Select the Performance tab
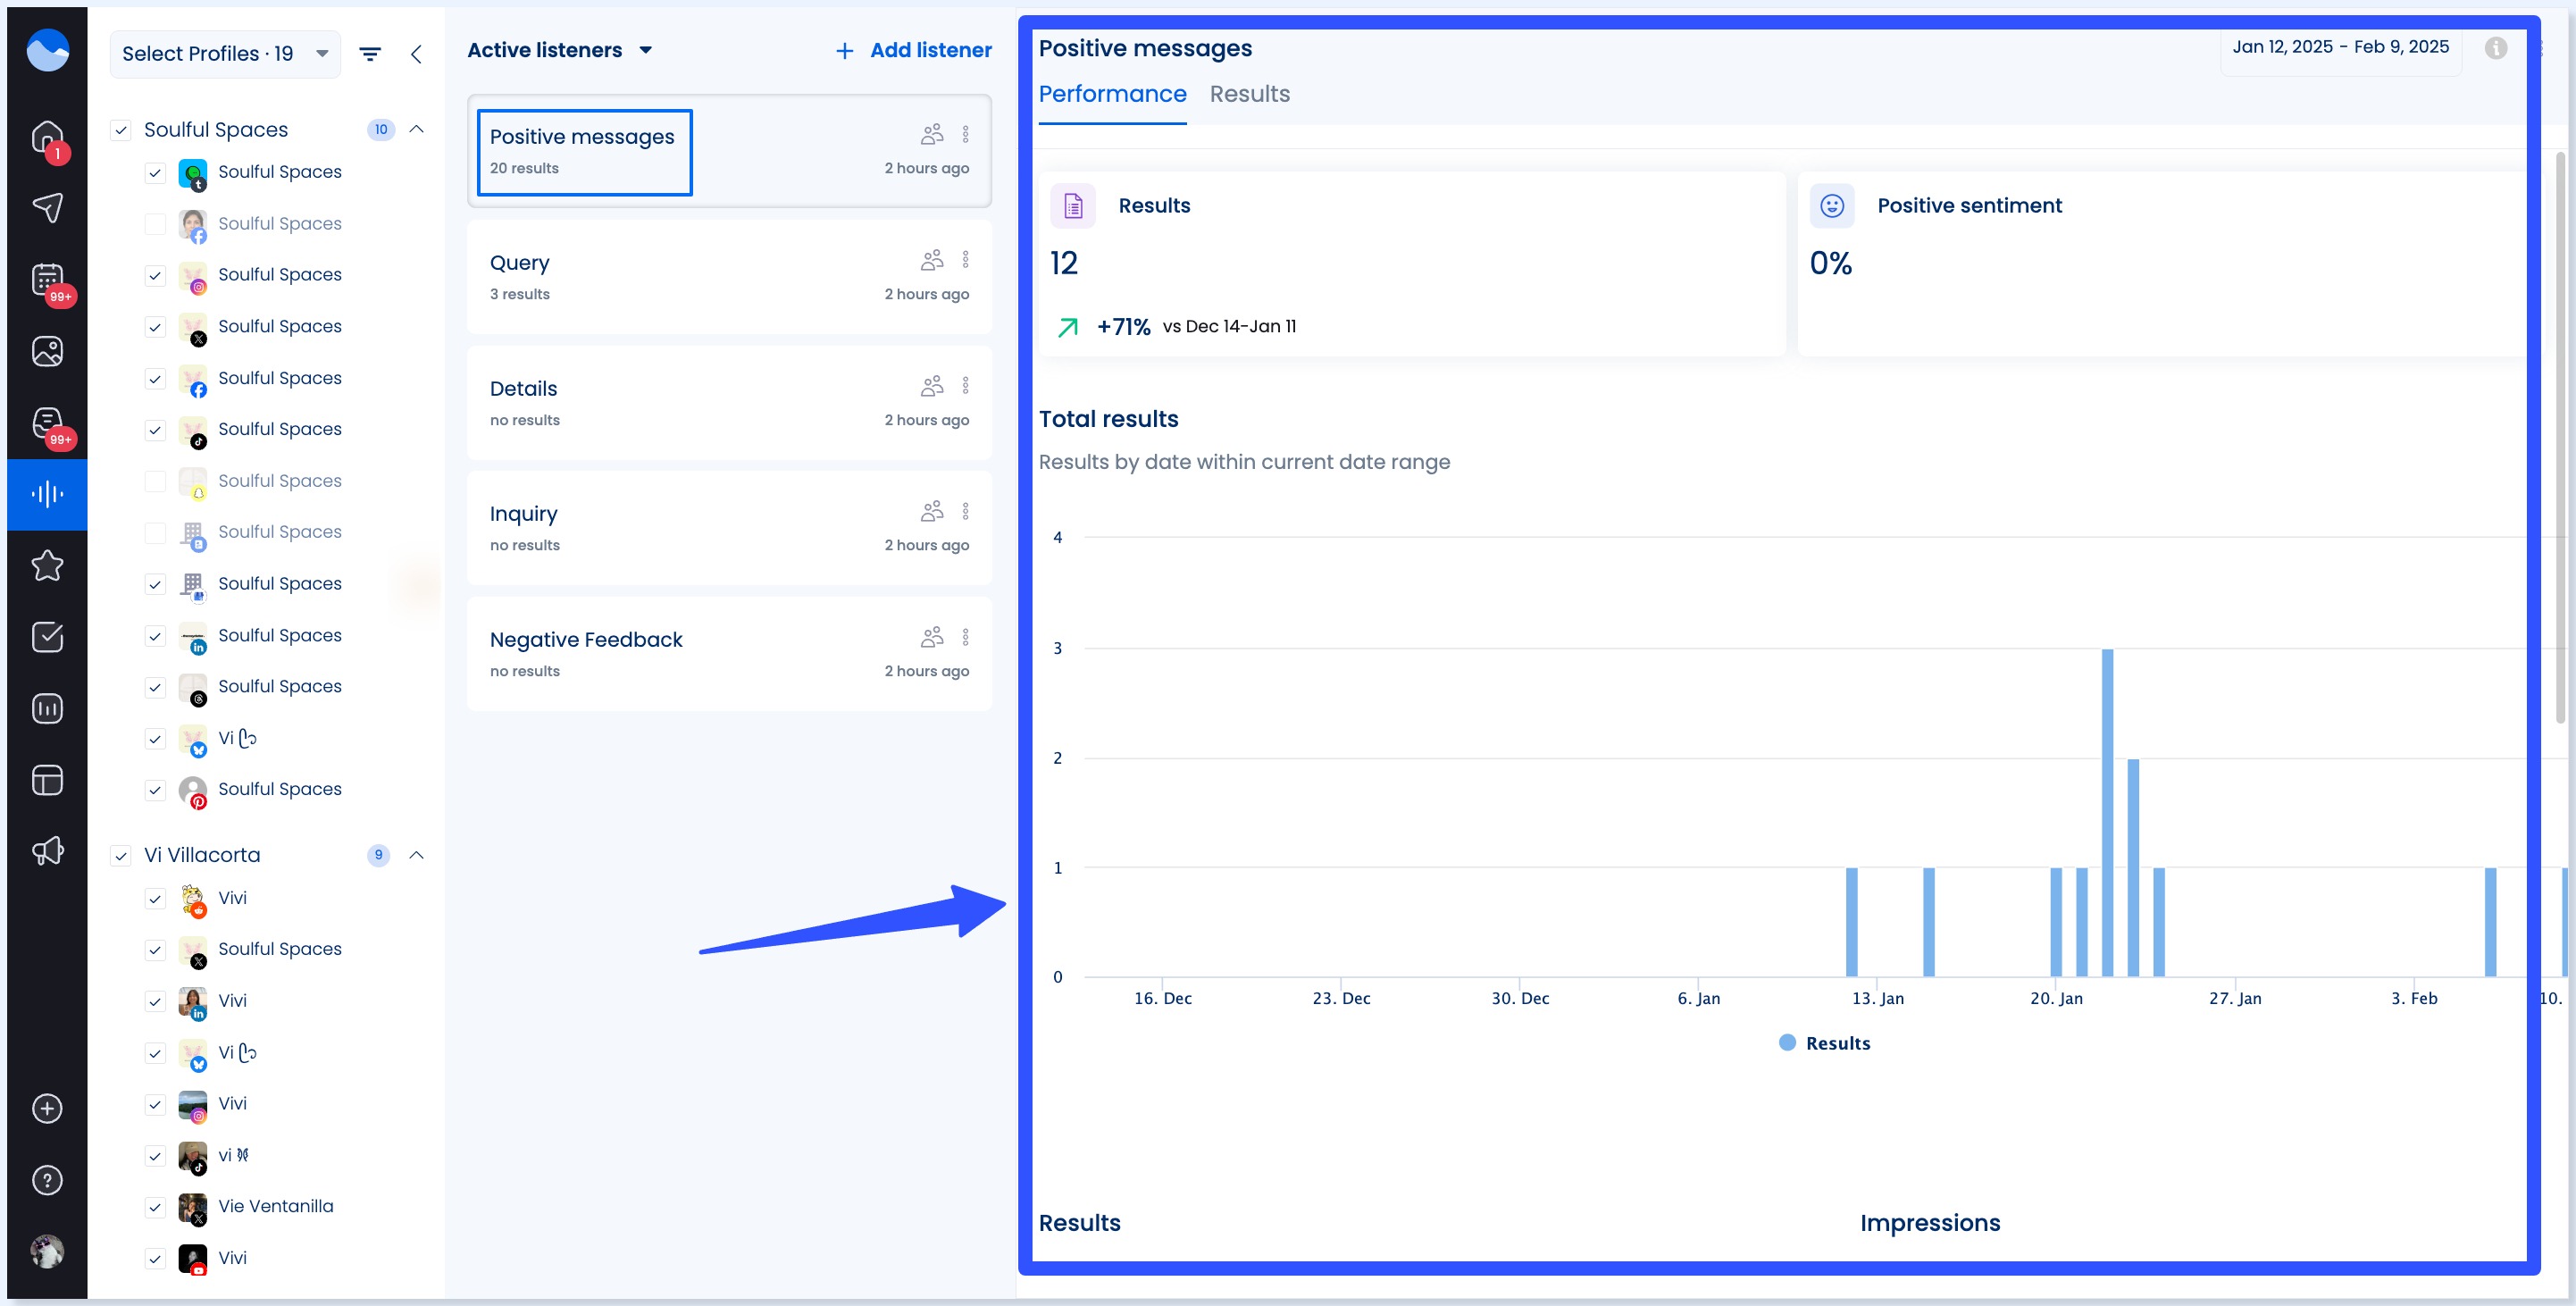2576x1306 pixels. click(1113, 93)
